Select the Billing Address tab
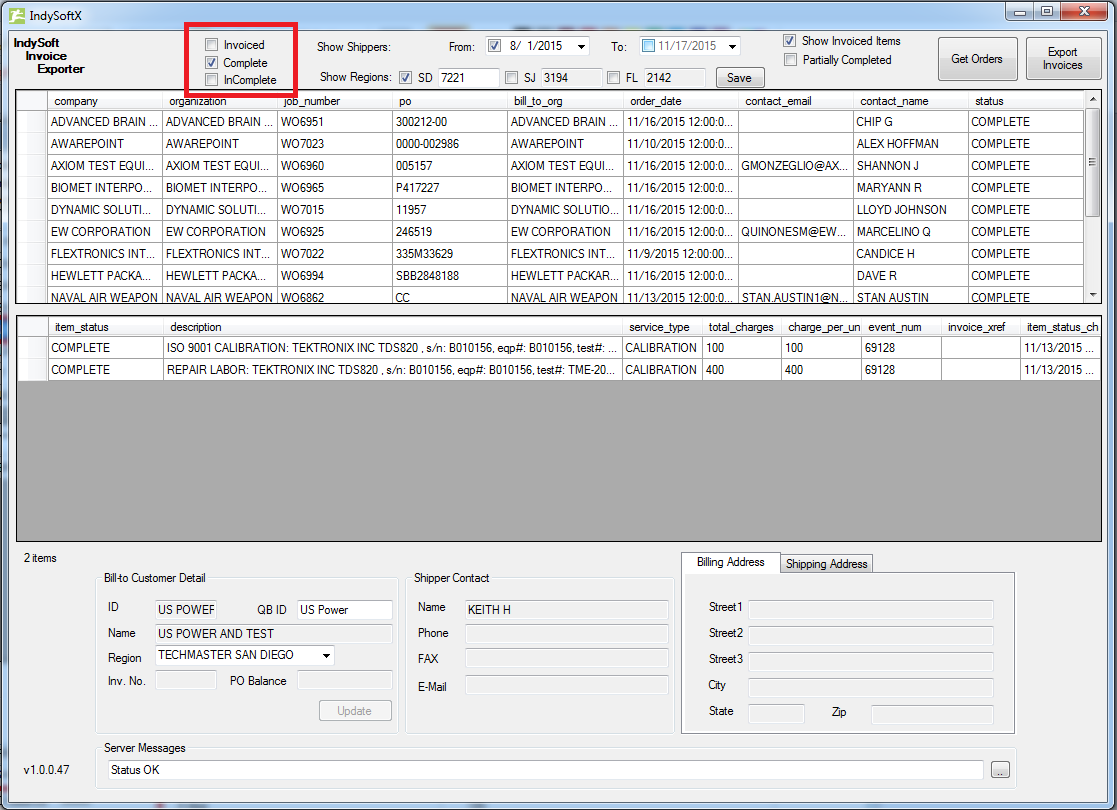 (x=730, y=562)
